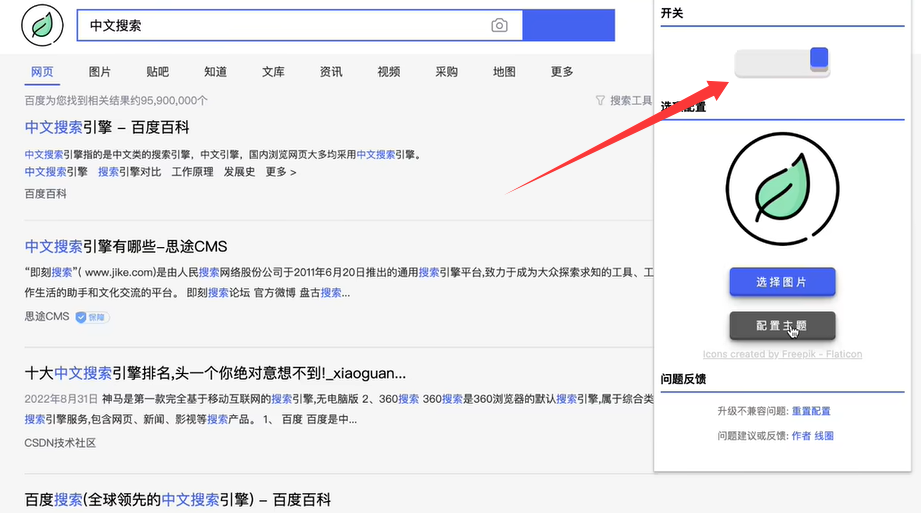Viewport: 921px width, 513px height.
Task: Click the 选择图片 button
Action: (782, 282)
